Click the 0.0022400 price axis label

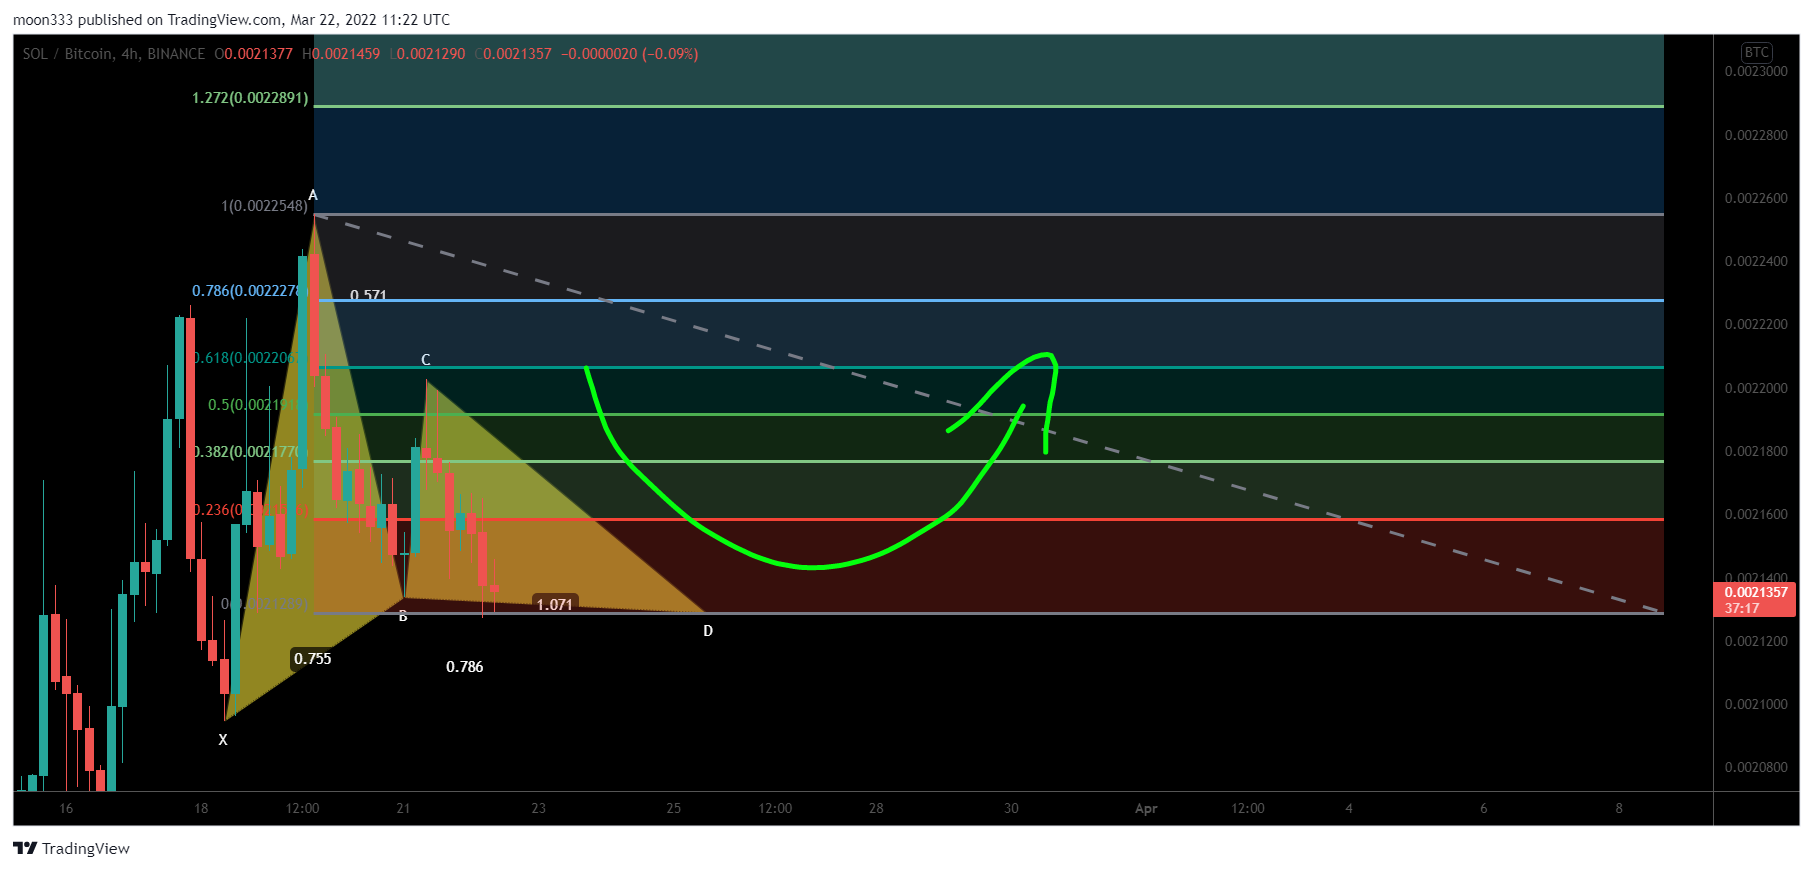(1756, 261)
